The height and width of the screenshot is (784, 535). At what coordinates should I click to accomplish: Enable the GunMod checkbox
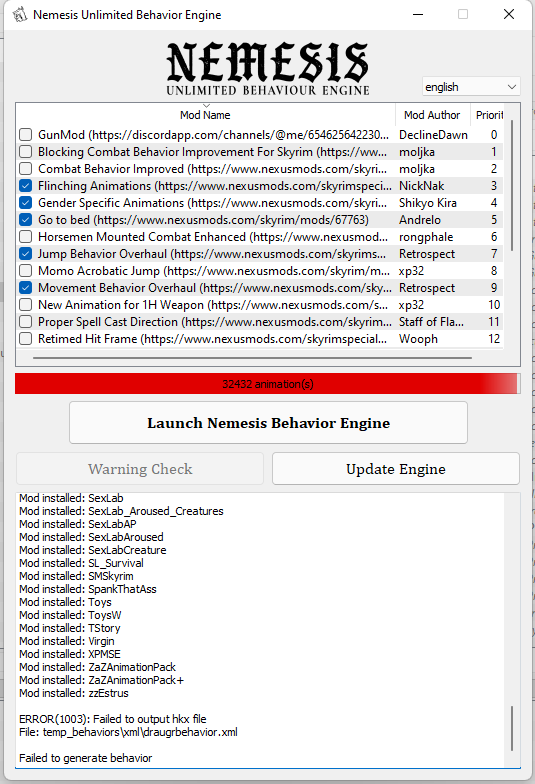point(26,134)
